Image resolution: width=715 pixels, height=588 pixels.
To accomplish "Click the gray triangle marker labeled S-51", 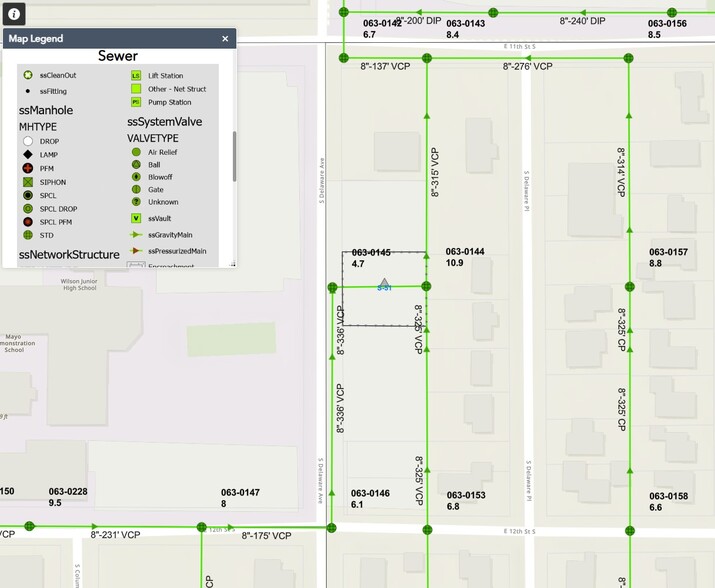I will click(383, 283).
